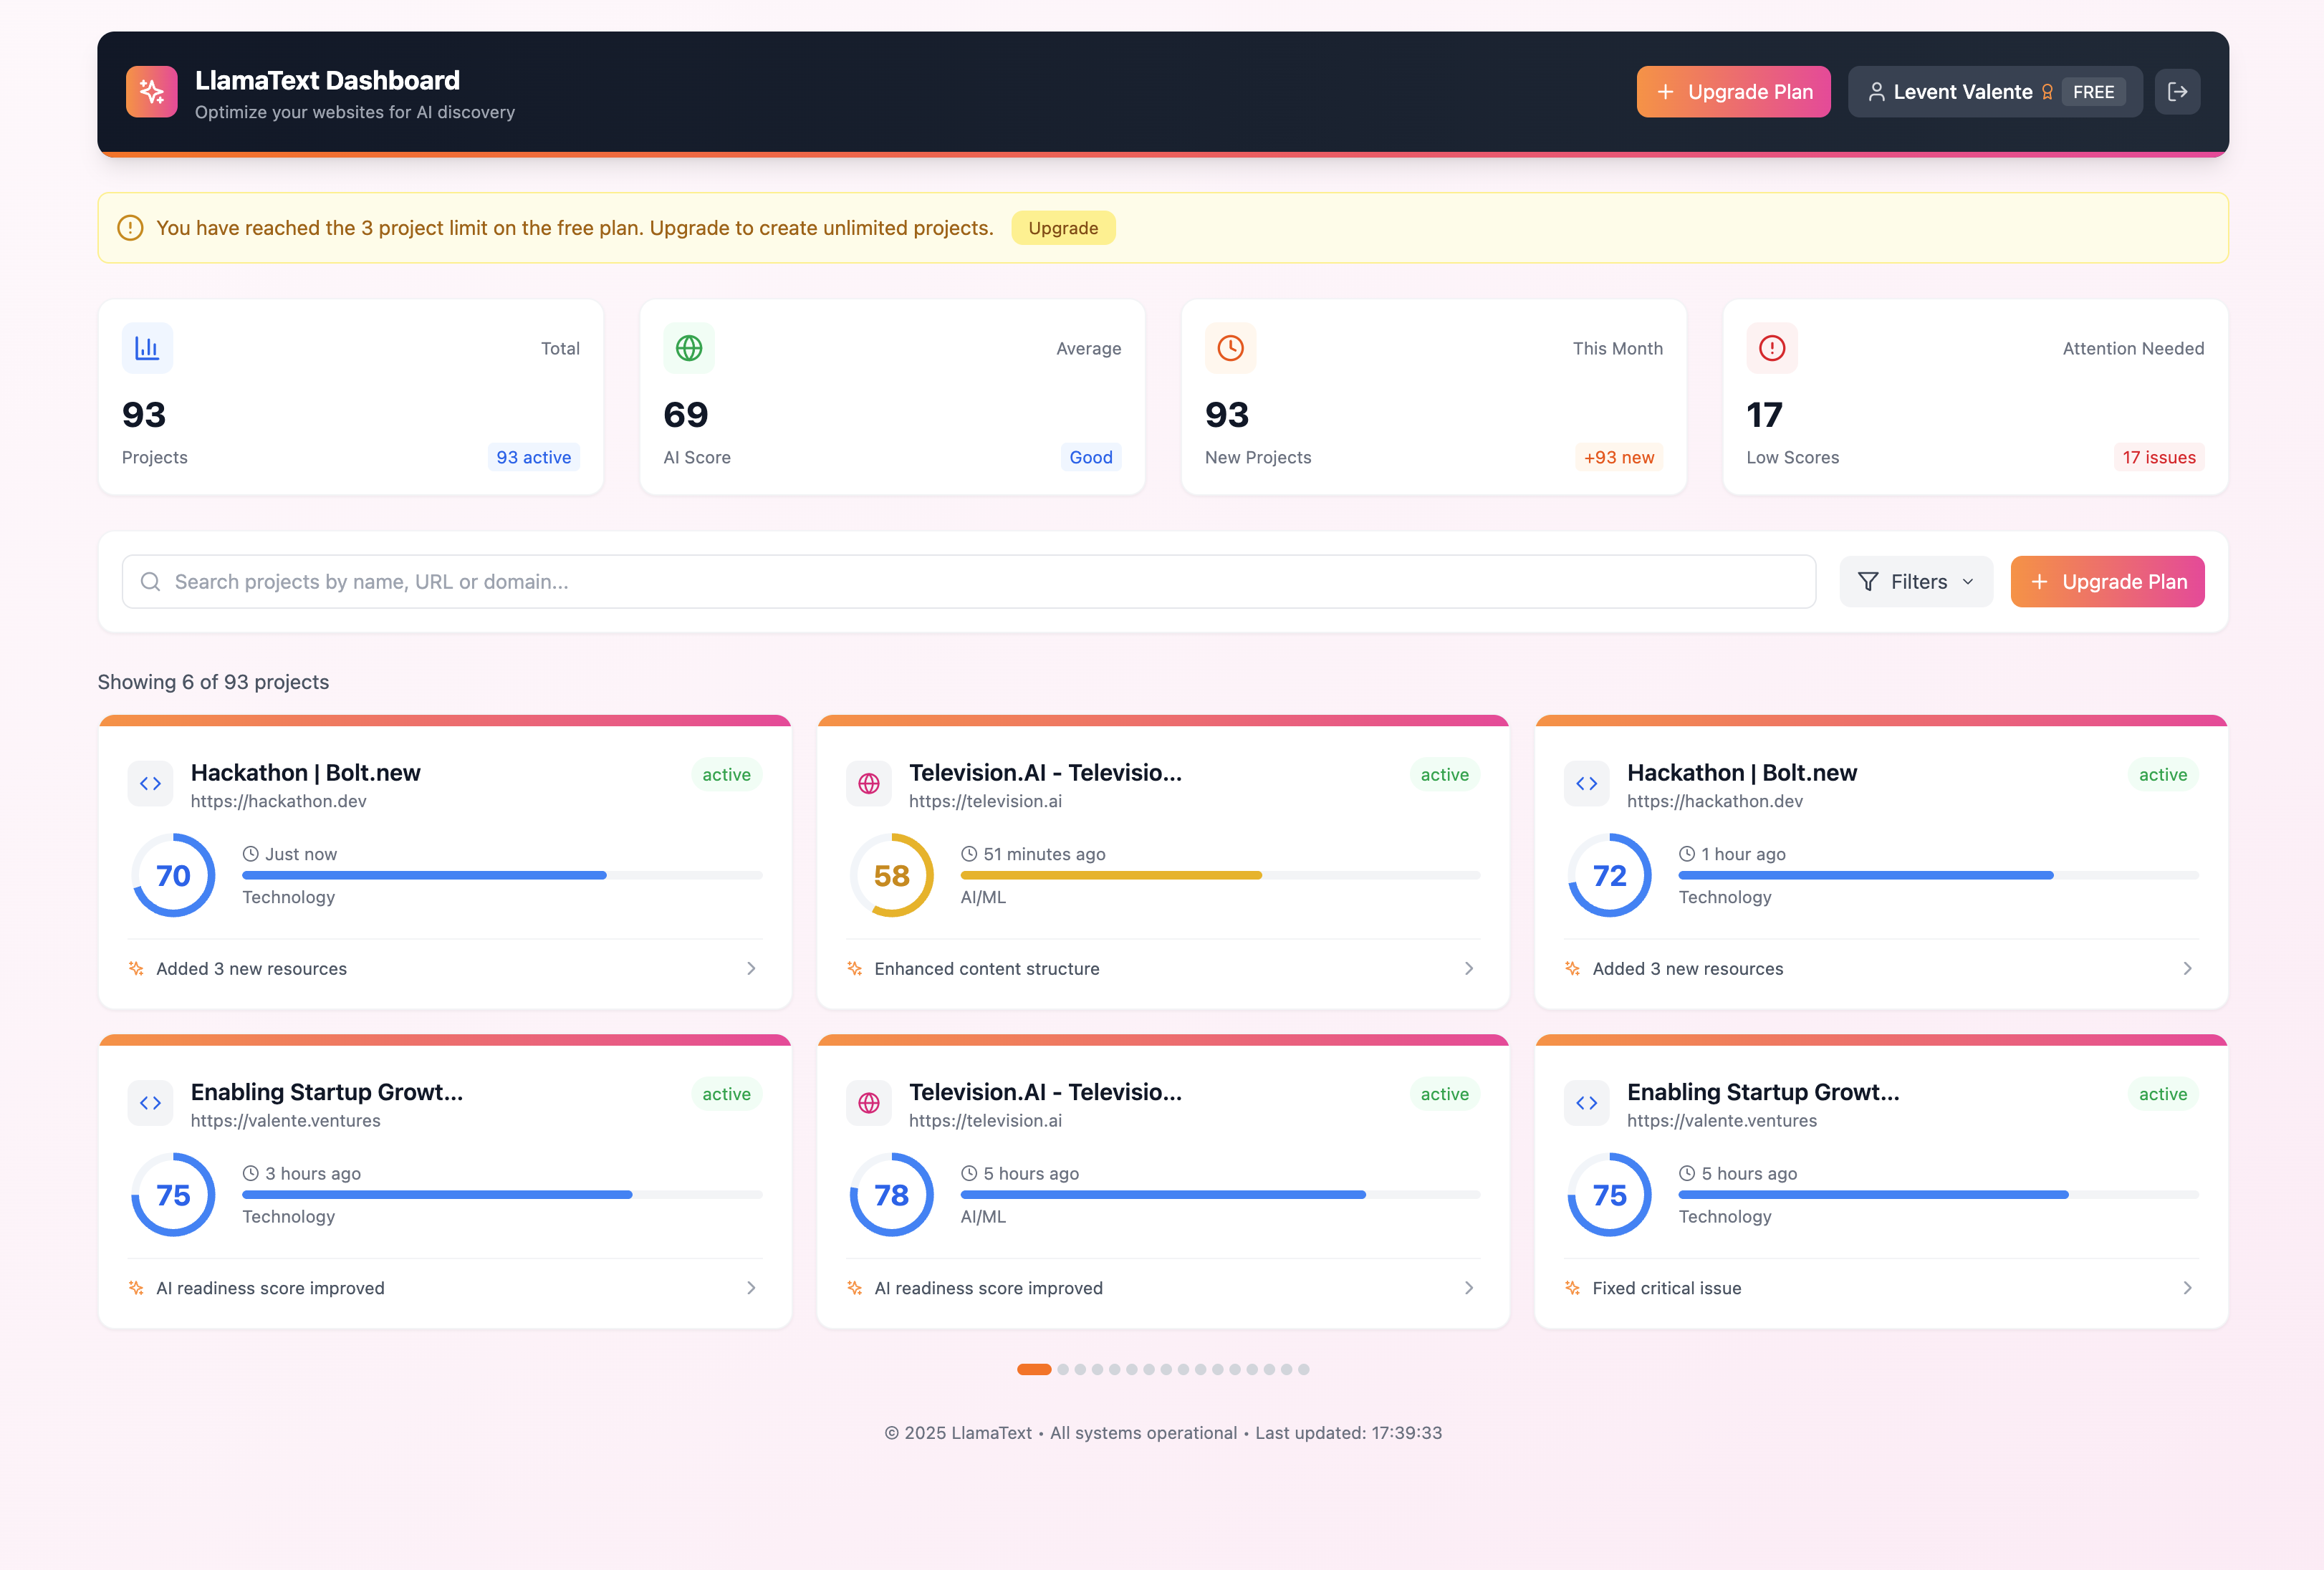This screenshot has height=1570, width=2324.
Task: Expand 'Fixed critical issue' chevron arrow
Action: (x=2187, y=1288)
